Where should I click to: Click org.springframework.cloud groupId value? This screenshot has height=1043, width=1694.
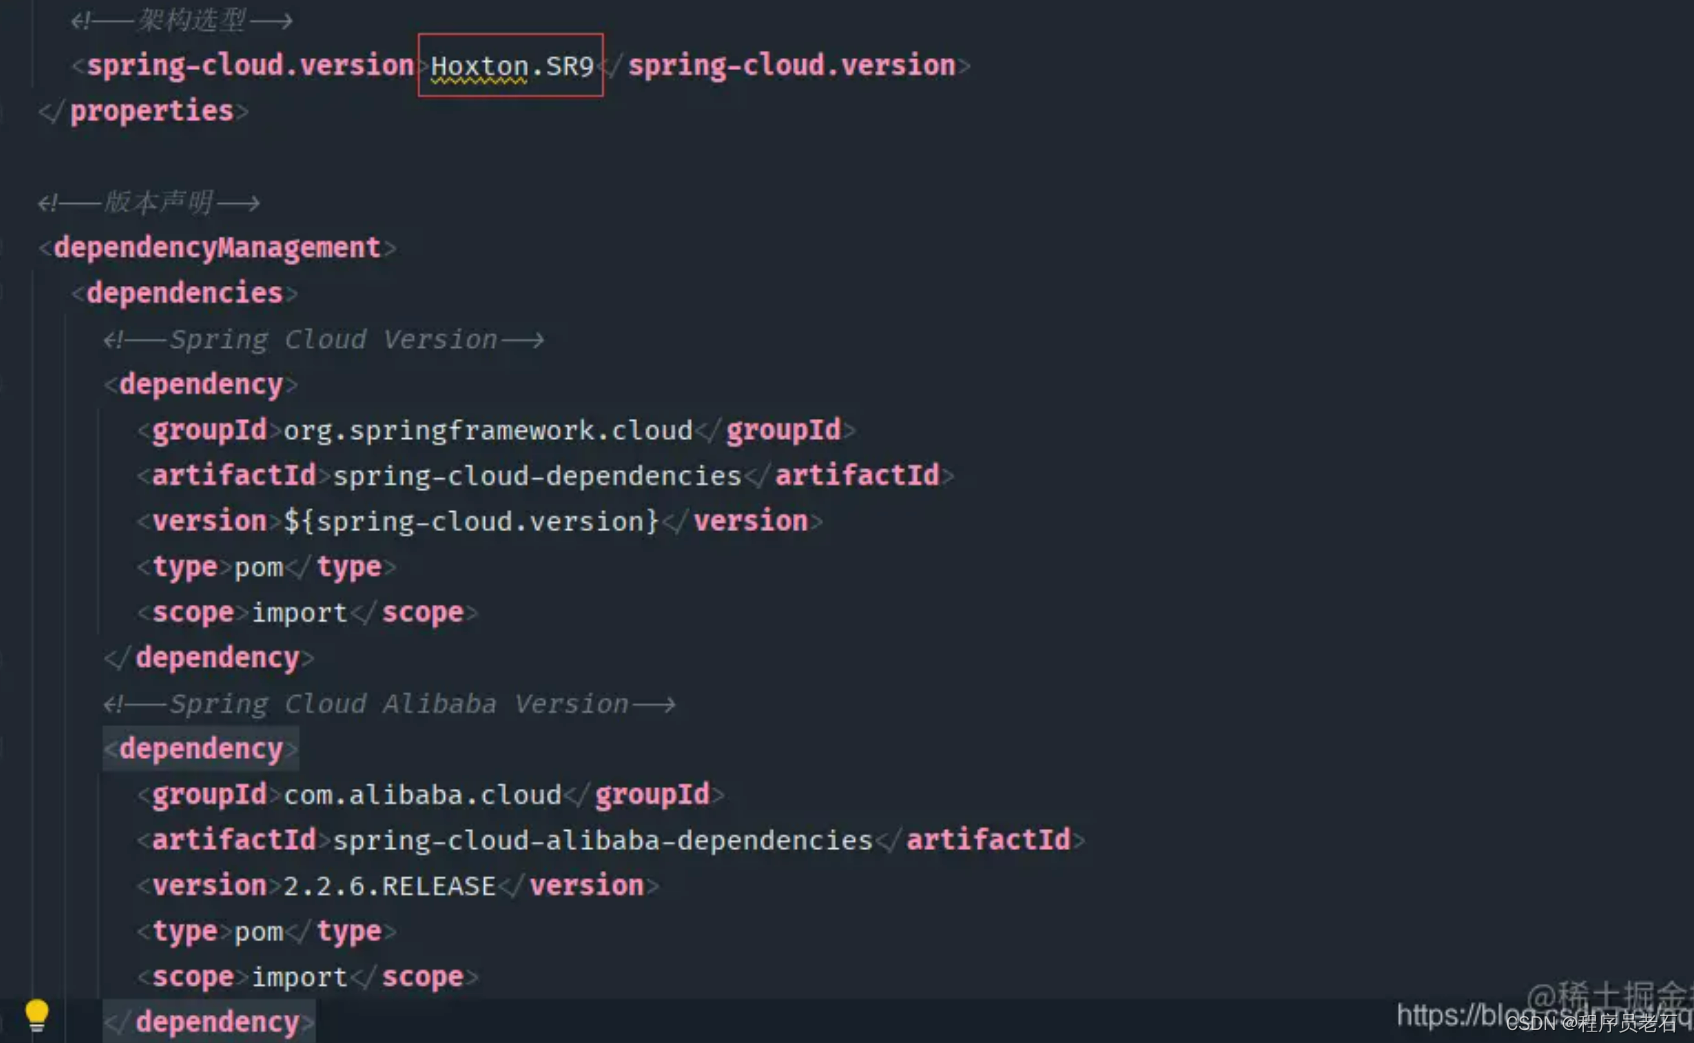coord(488,431)
